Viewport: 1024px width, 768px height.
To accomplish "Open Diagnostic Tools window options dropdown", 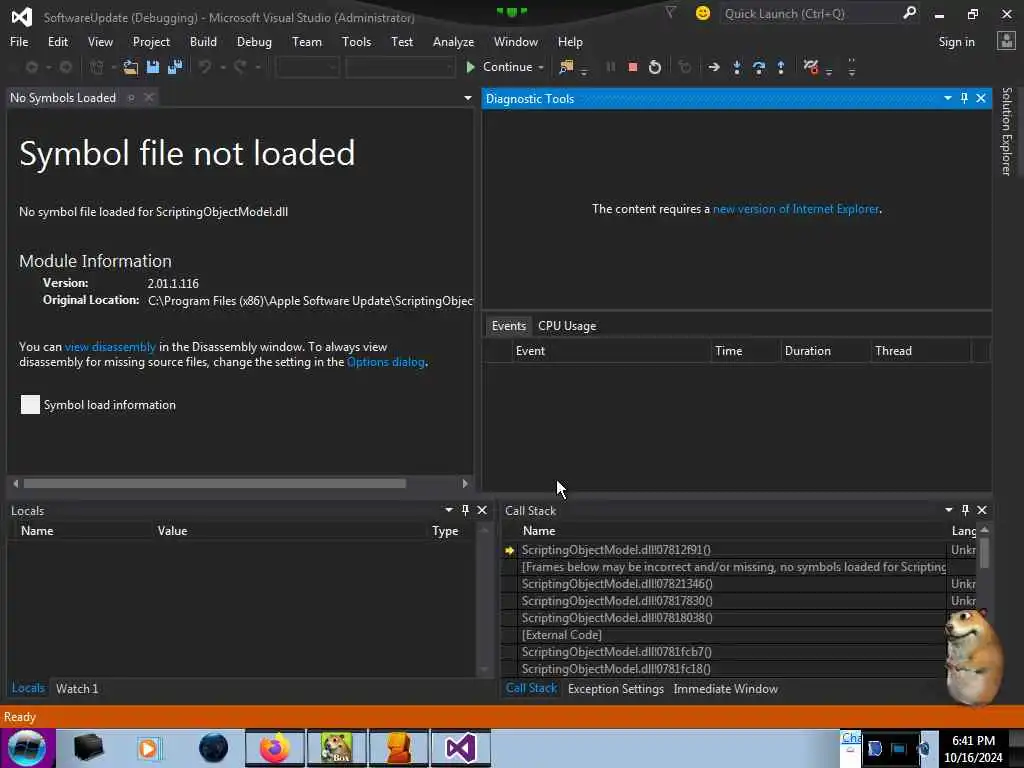I will 948,98.
